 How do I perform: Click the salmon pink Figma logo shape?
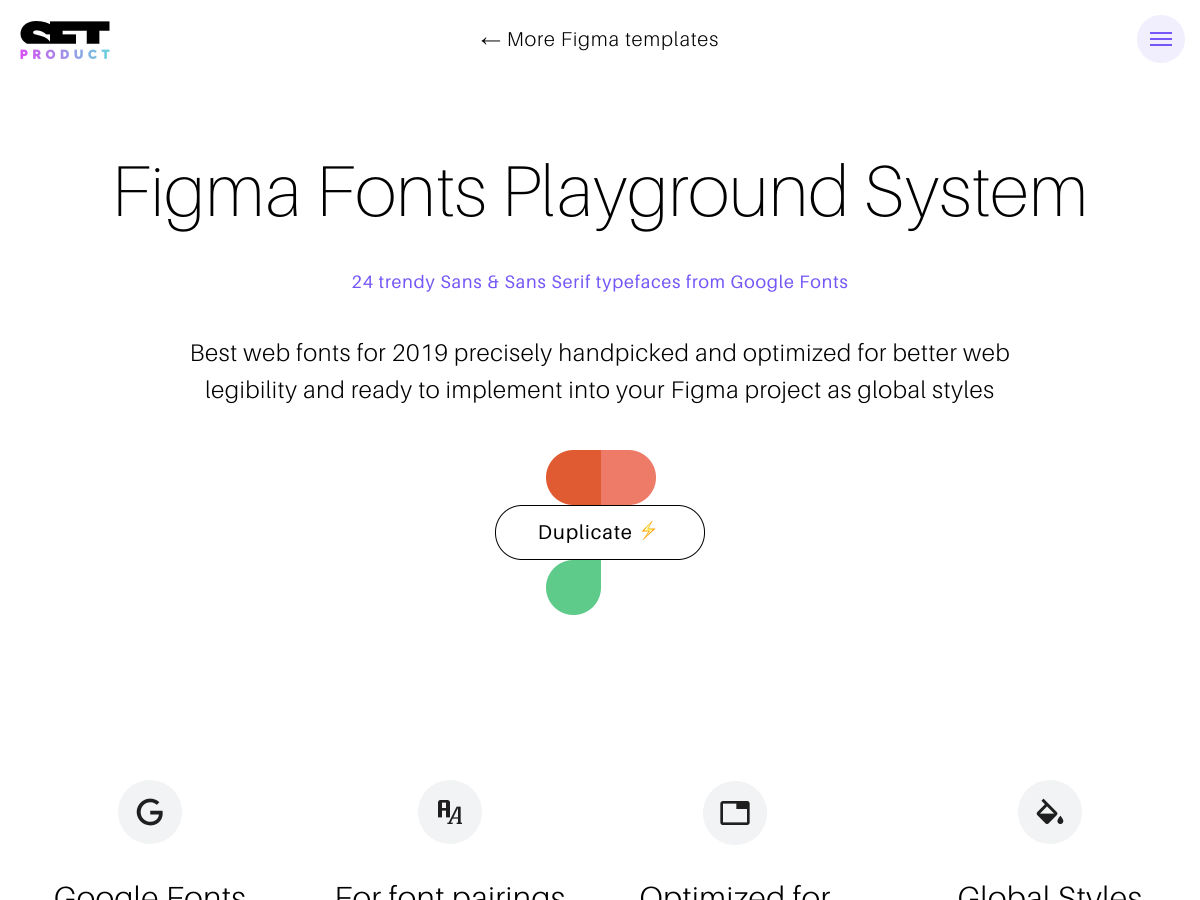[628, 477]
